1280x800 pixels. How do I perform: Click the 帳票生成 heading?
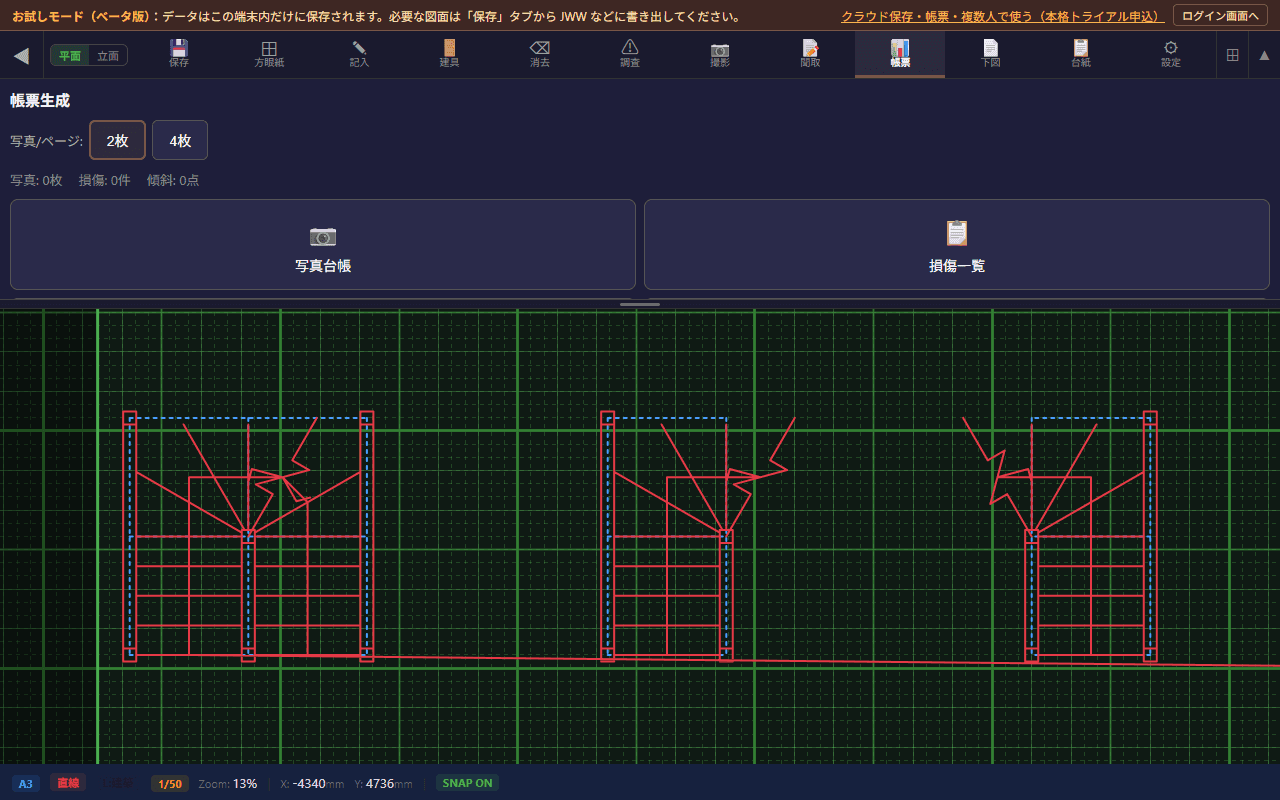(40, 101)
